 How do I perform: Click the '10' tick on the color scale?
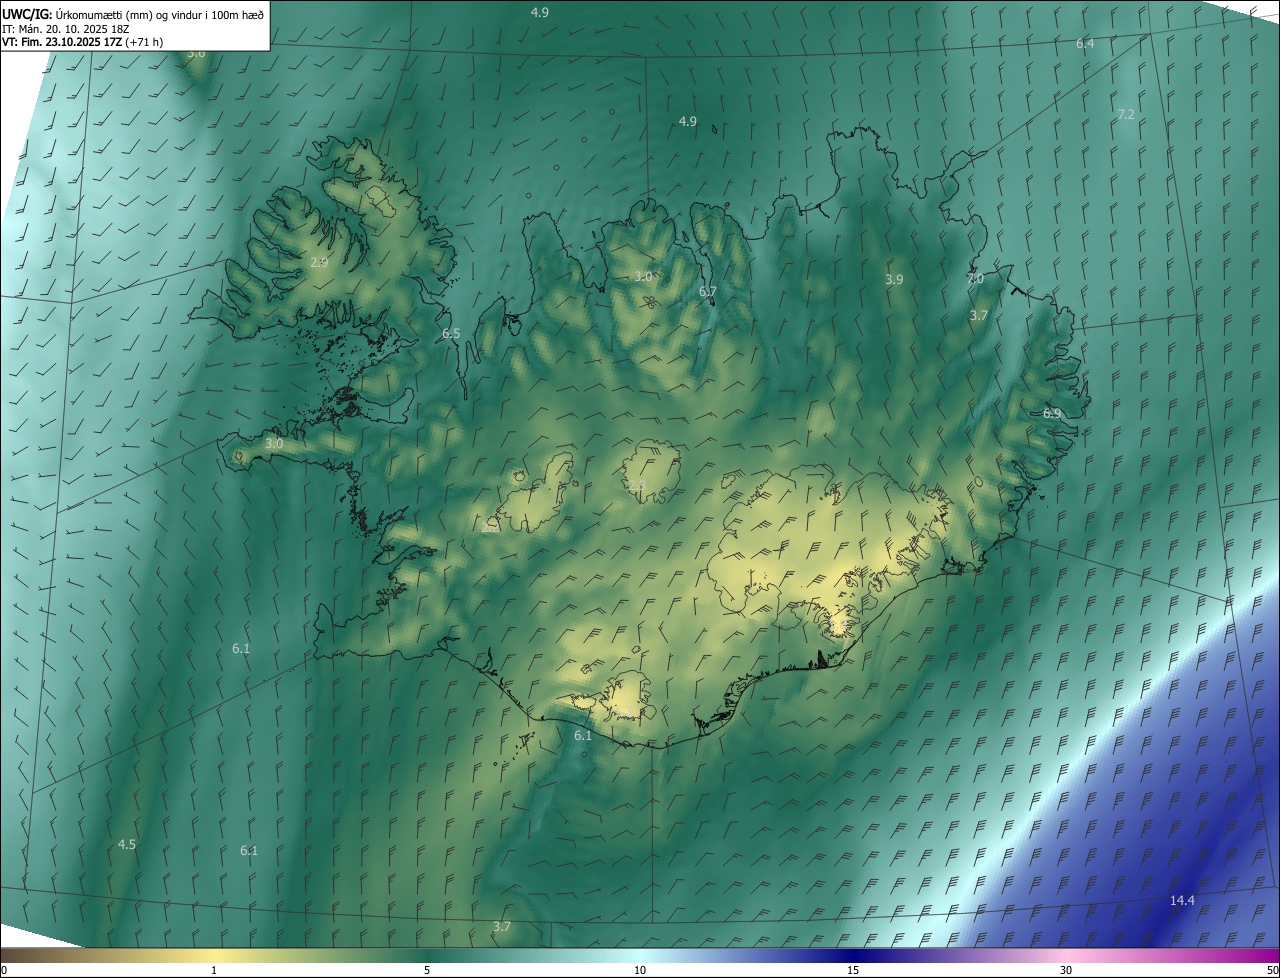[x=640, y=970]
